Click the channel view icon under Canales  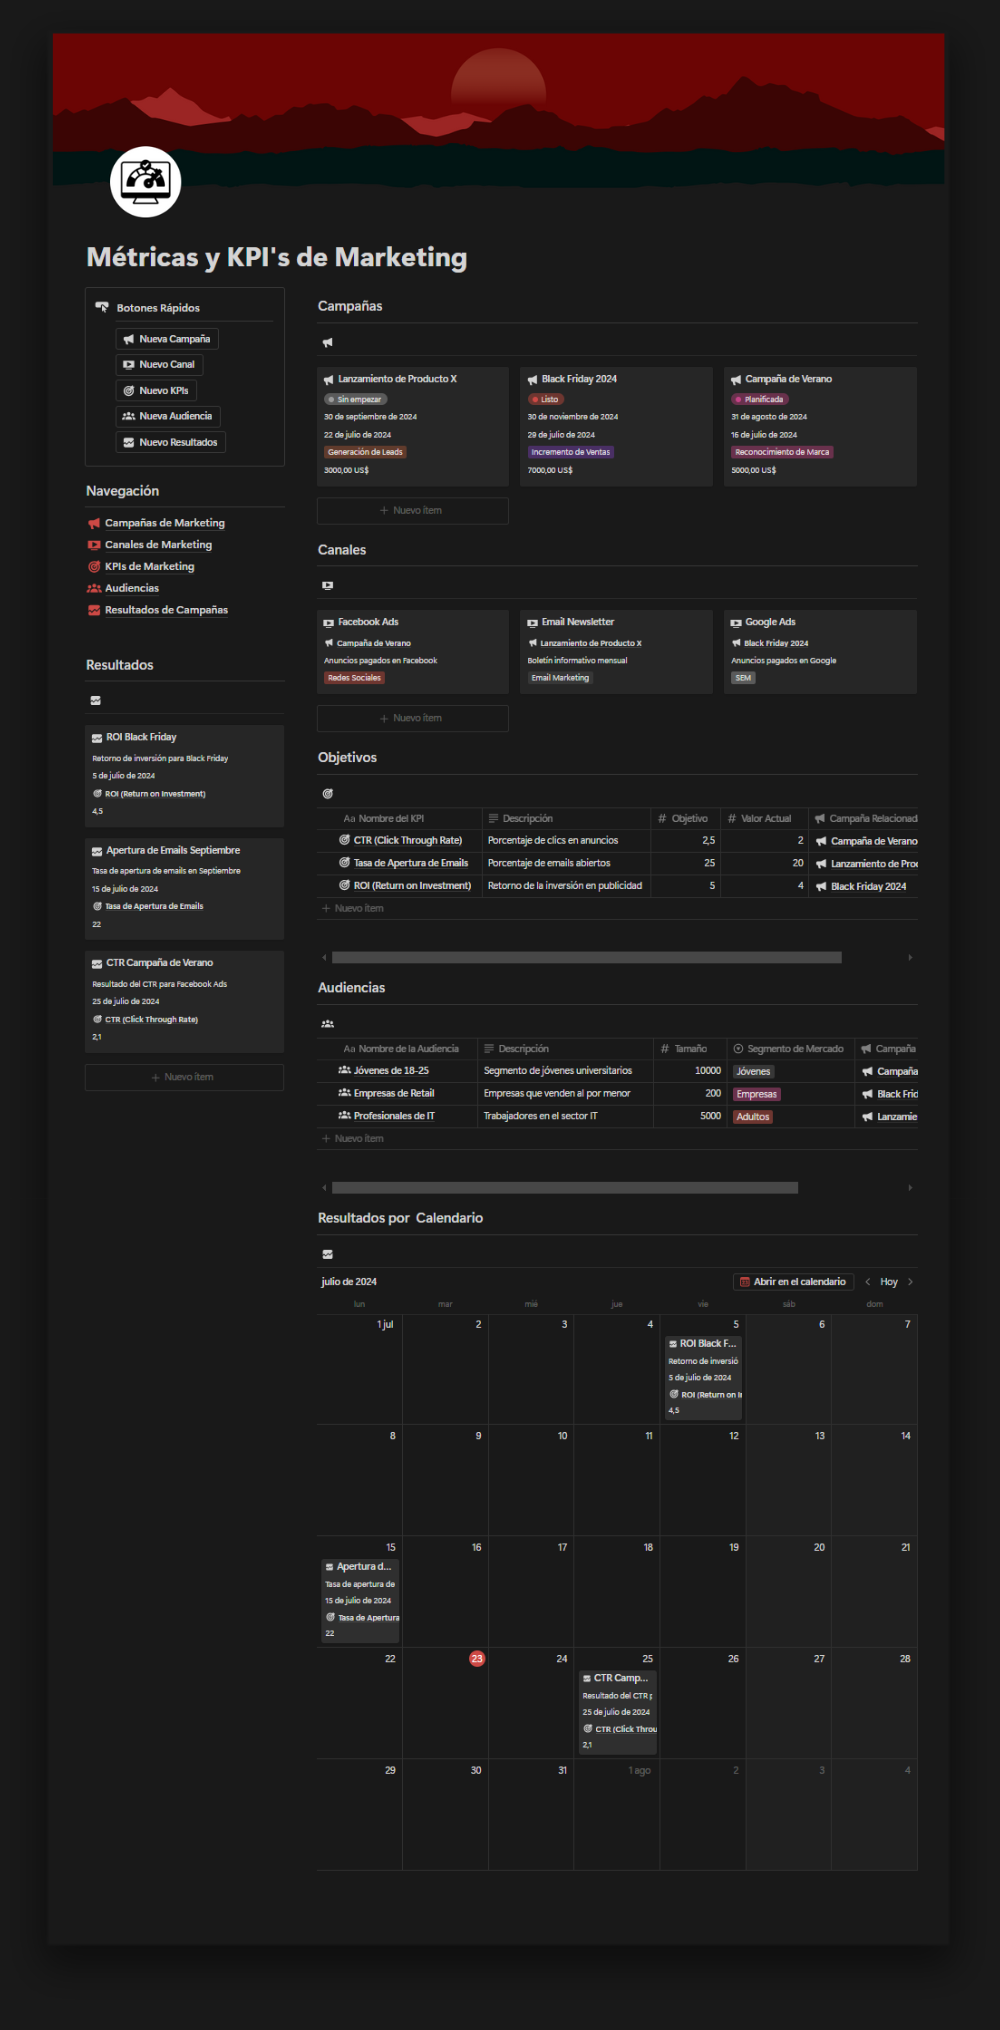click(x=327, y=586)
